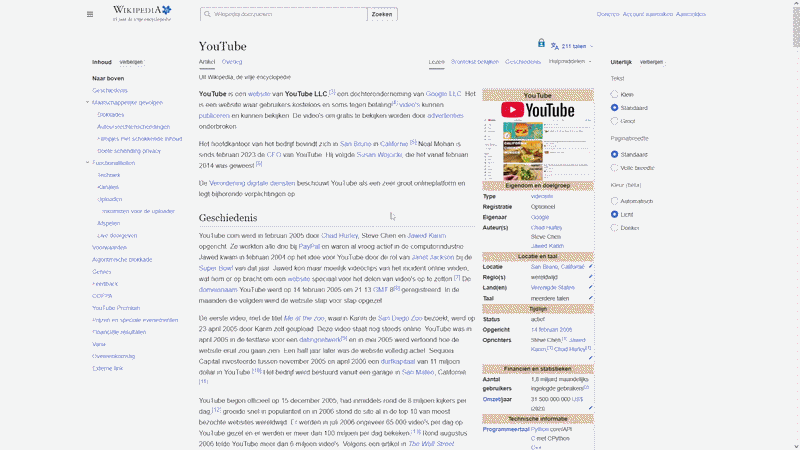This screenshot has width=800, height=450.
Task: Go to the Wikipedia logo home link
Action: [x=142, y=14]
